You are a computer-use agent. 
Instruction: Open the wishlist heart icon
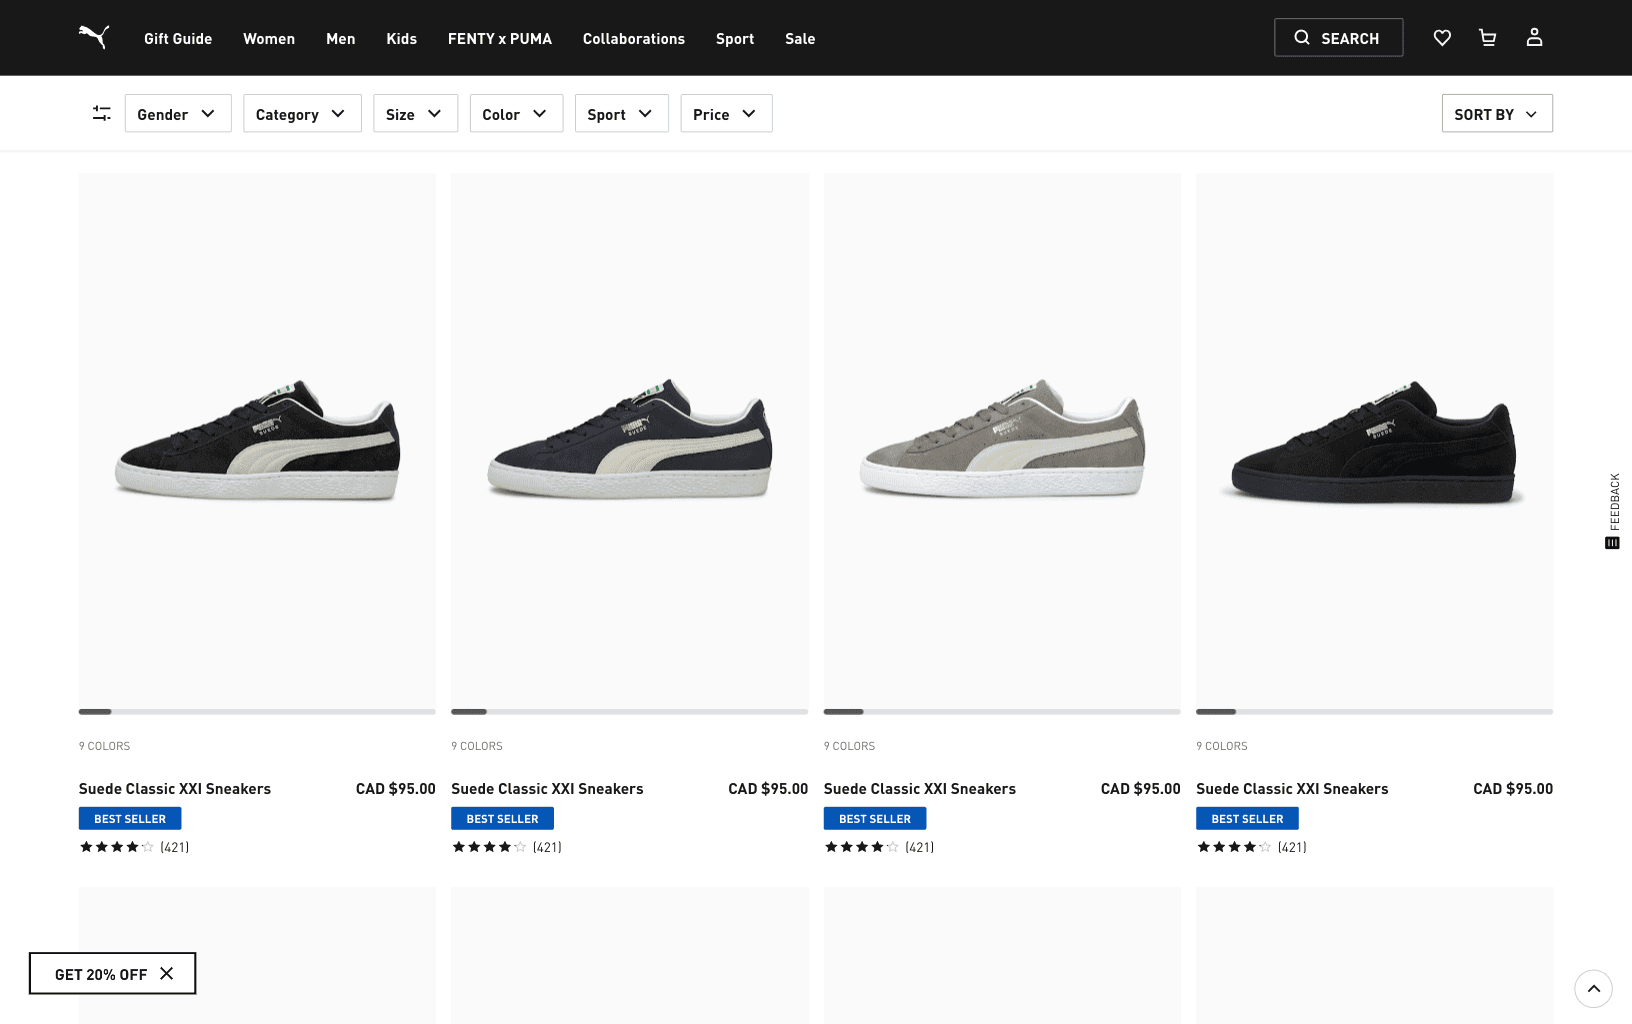click(x=1442, y=38)
